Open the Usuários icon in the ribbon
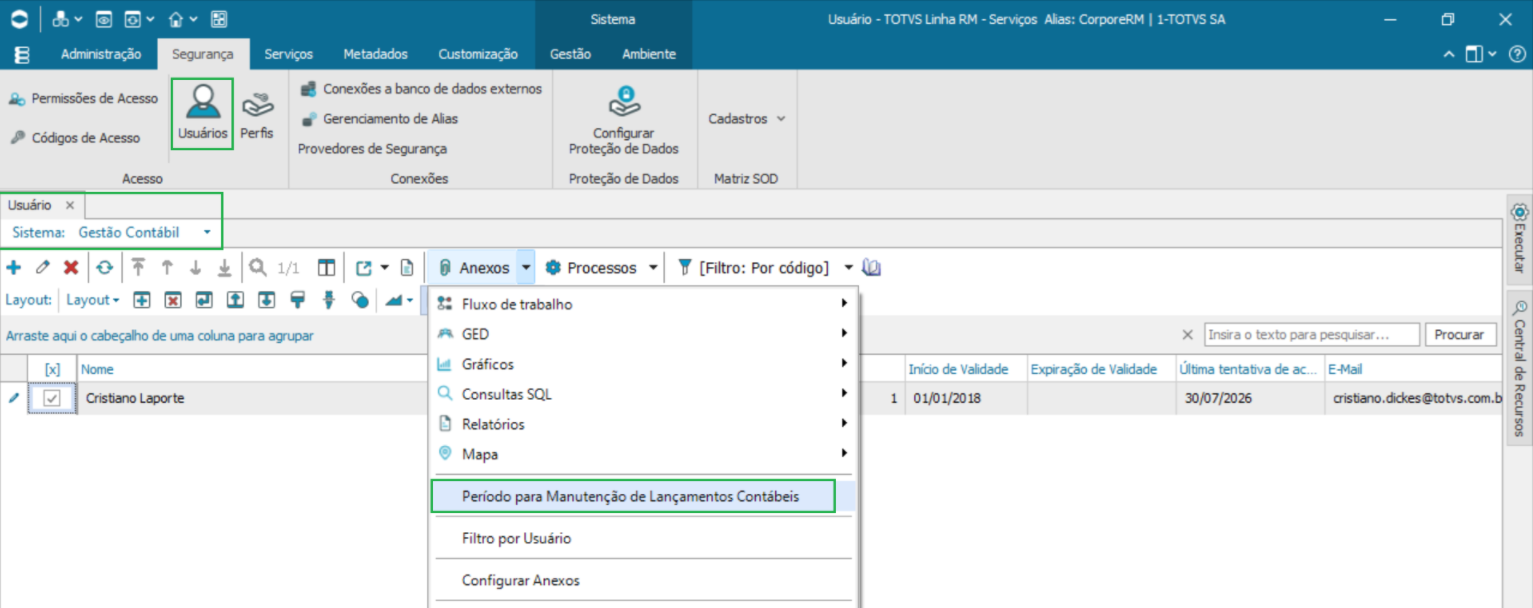This screenshot has height=608, width=1533. click(203, 113)
